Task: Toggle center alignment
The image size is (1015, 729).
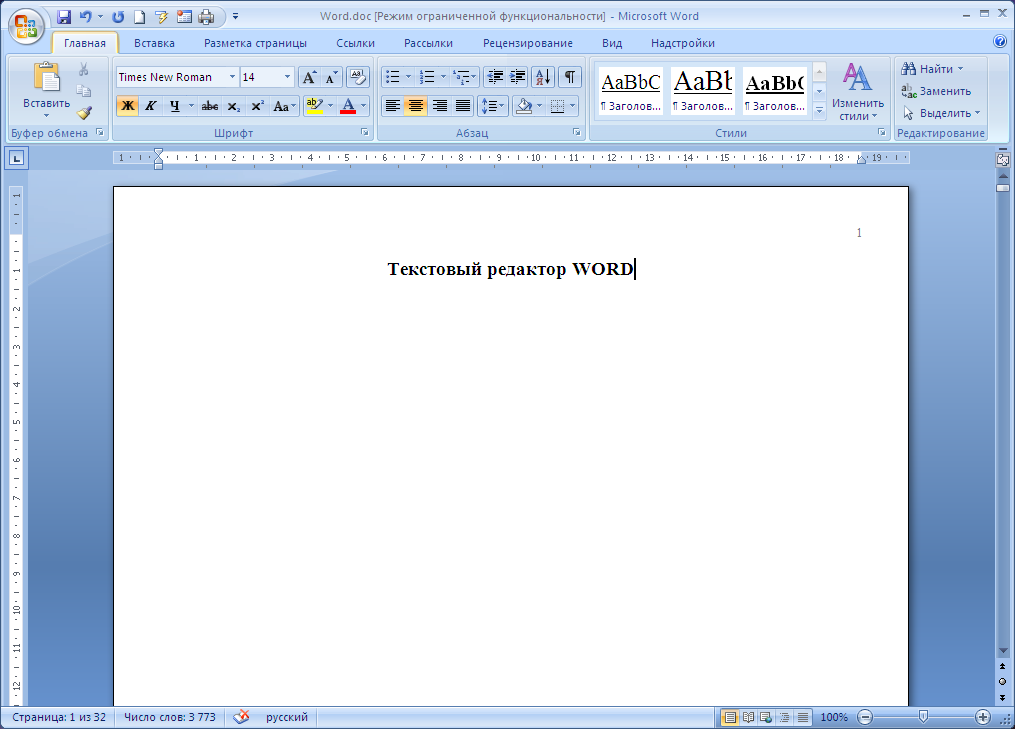Action: point(416,106)
